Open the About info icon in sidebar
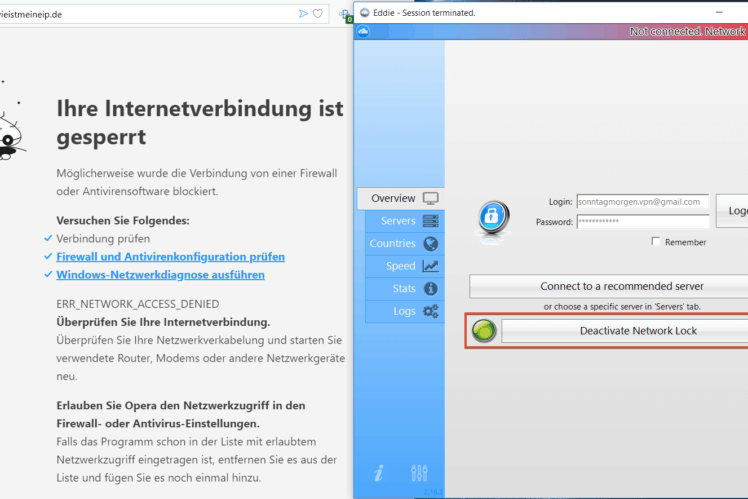This screenshot has width=748, height=499. (x=379, y=473)
